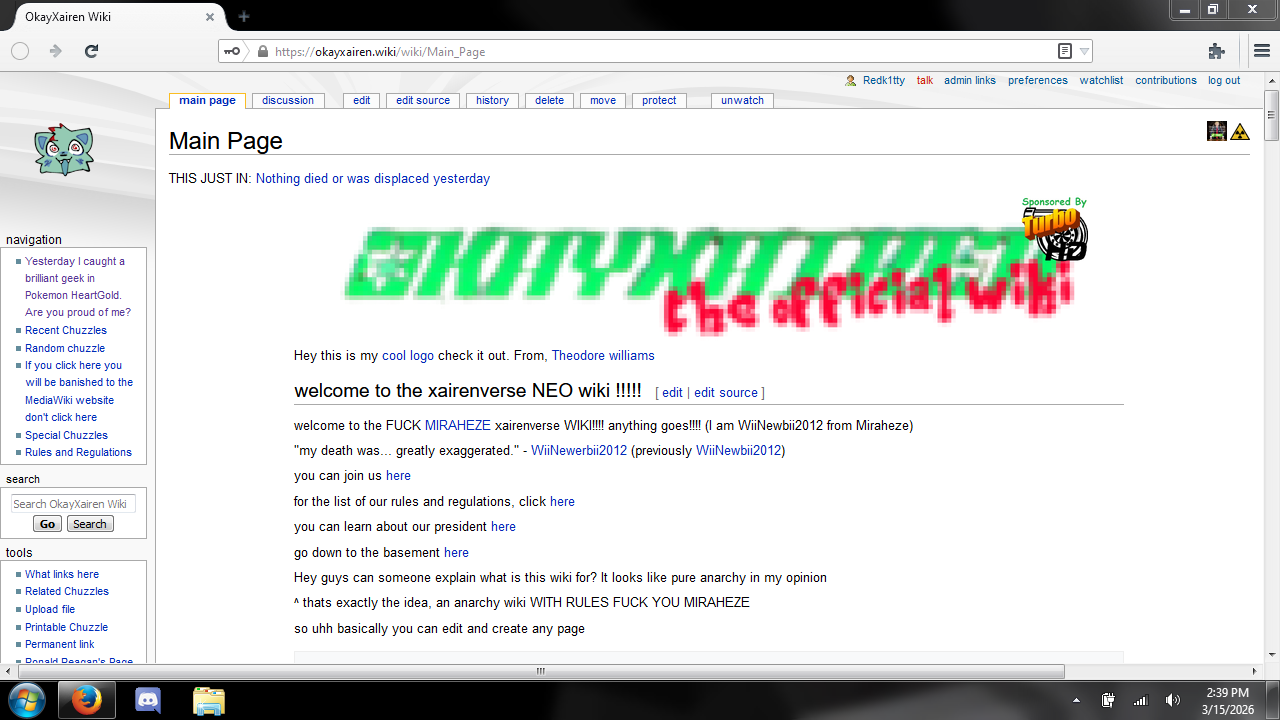1280x720 pixels.
Task: Click the volume speaker tray icon
Action: [1172, 700]
